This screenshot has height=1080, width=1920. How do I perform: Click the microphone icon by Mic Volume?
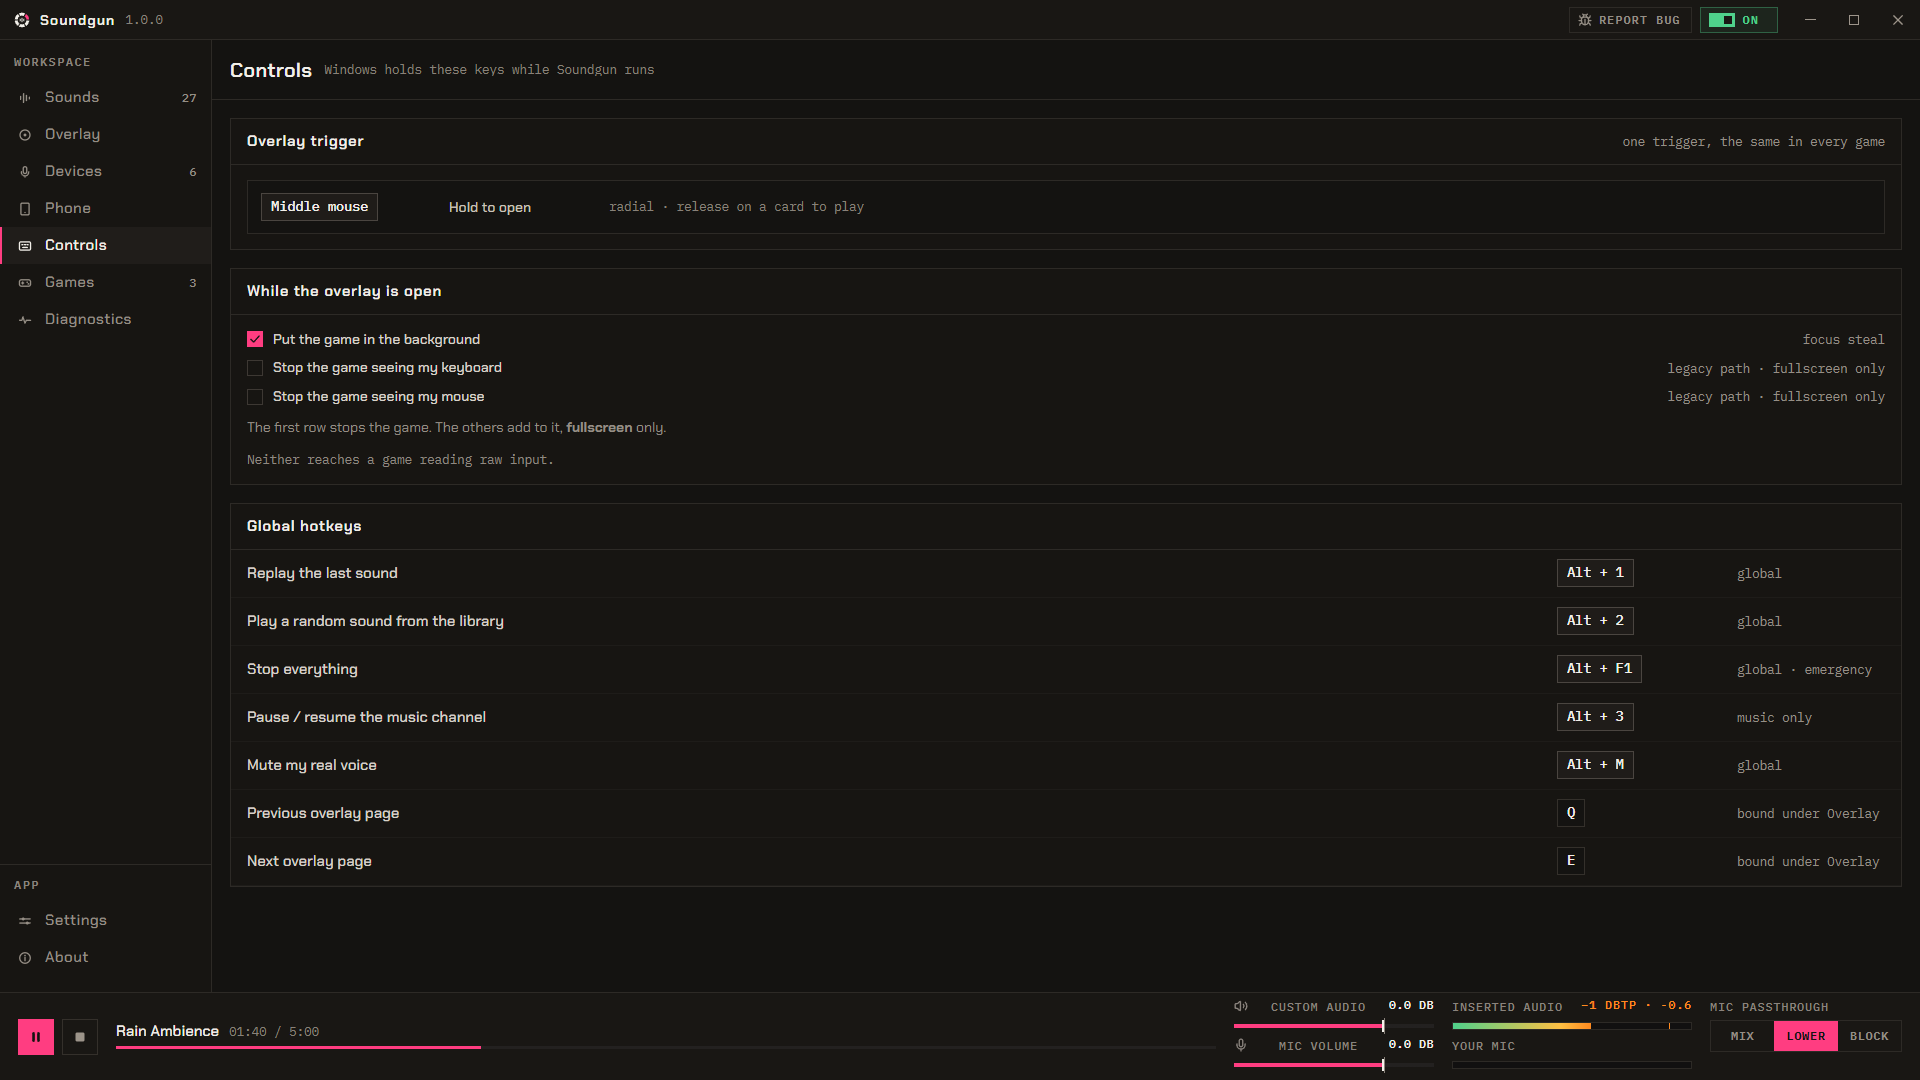coord(1241,1045)
